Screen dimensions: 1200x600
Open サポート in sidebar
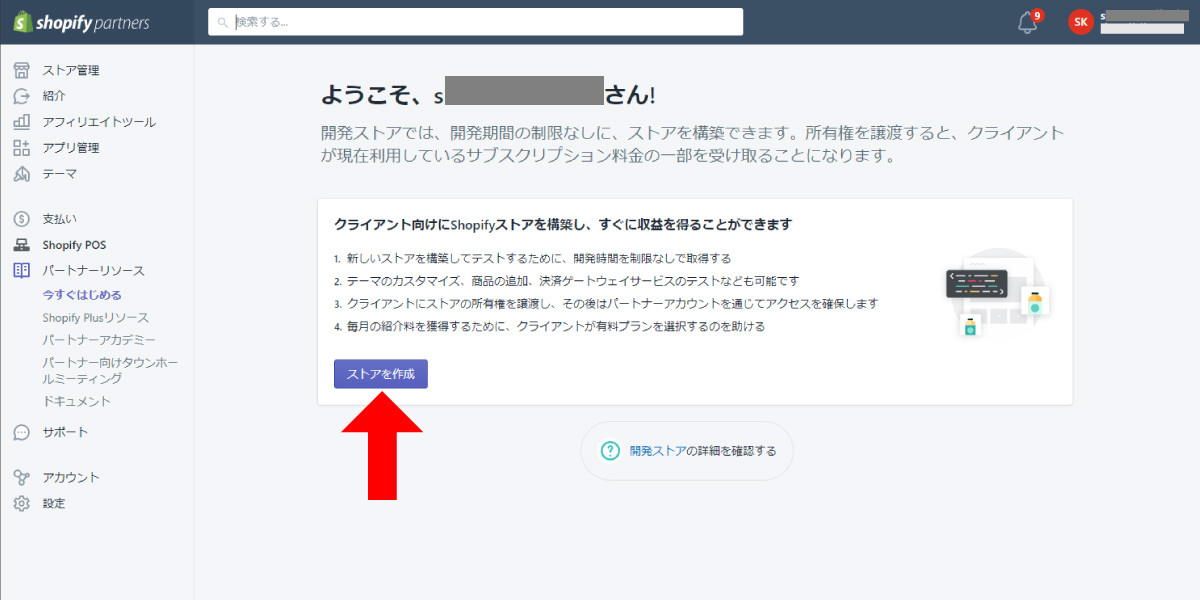65,433
